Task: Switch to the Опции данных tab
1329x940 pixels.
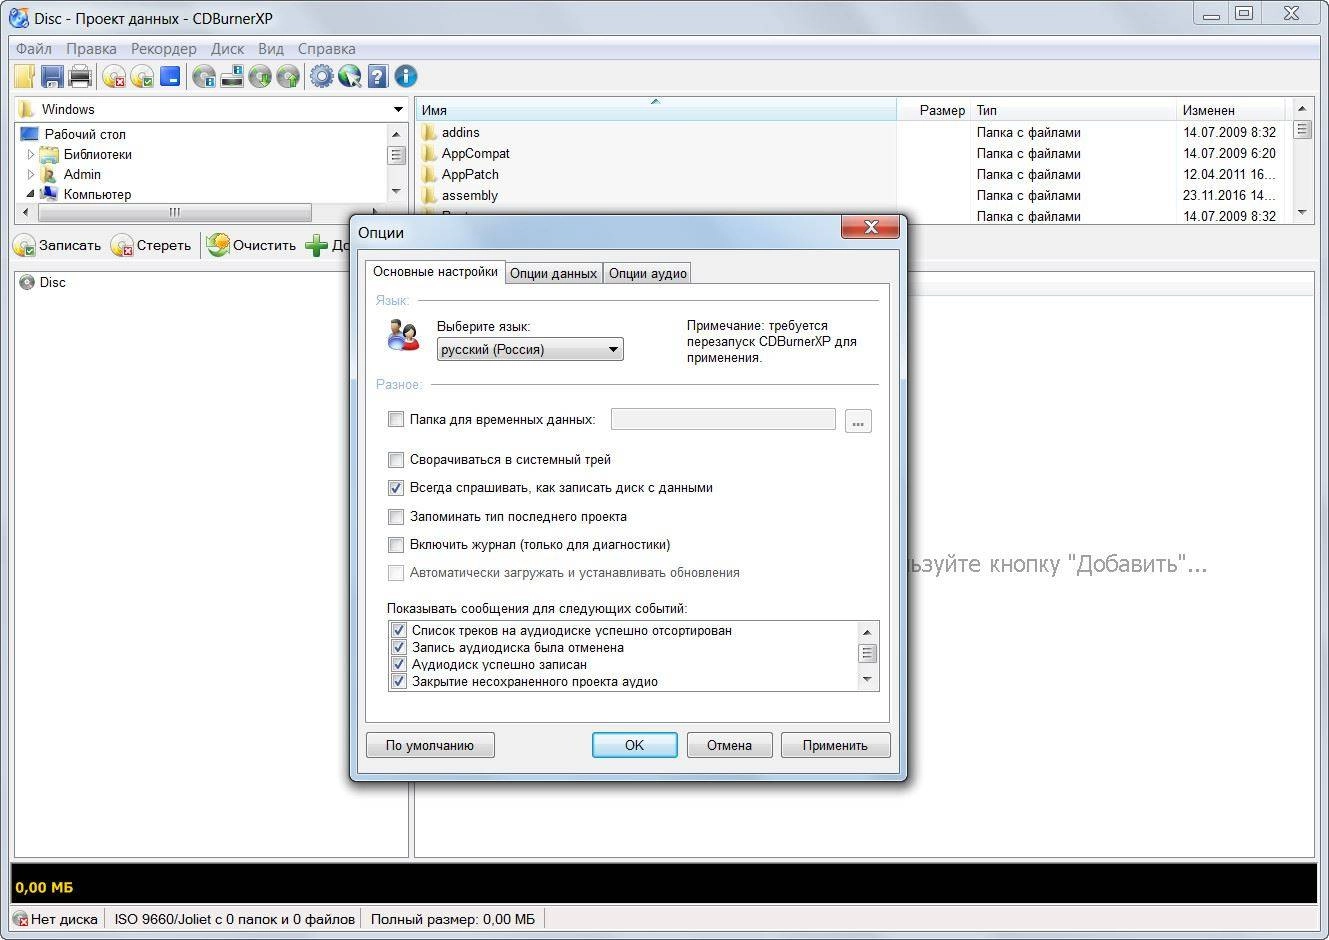Action: [553, 273]
